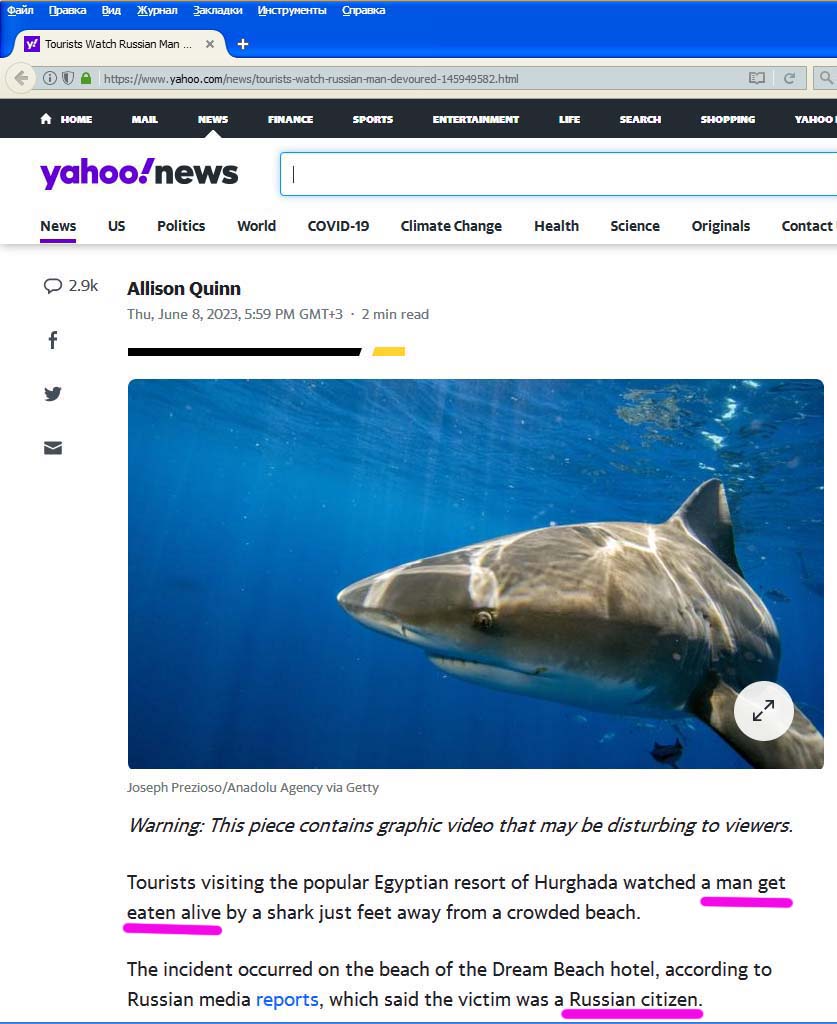837x1024 pixels.
Task: Share article via Twitter bird icon
Action: 53,394
